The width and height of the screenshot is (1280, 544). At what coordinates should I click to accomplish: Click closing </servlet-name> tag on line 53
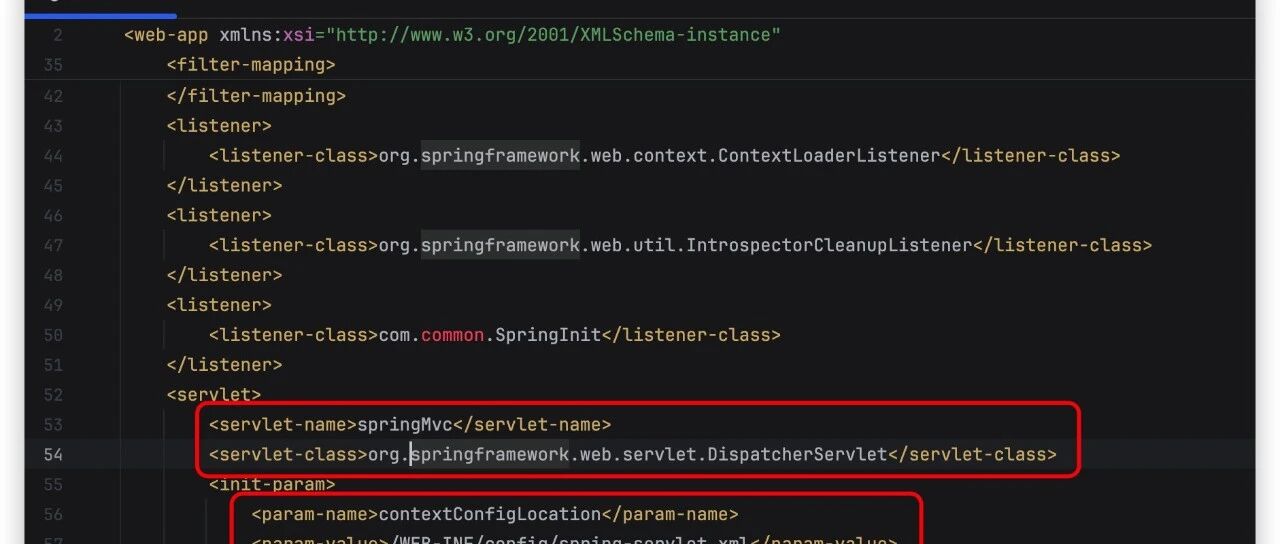tap(532, 425)
